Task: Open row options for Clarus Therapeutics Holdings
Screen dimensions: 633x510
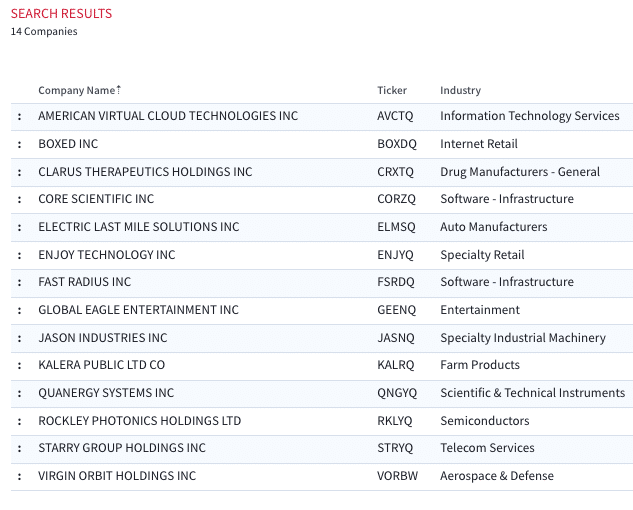Action: [x=19, y=172]
